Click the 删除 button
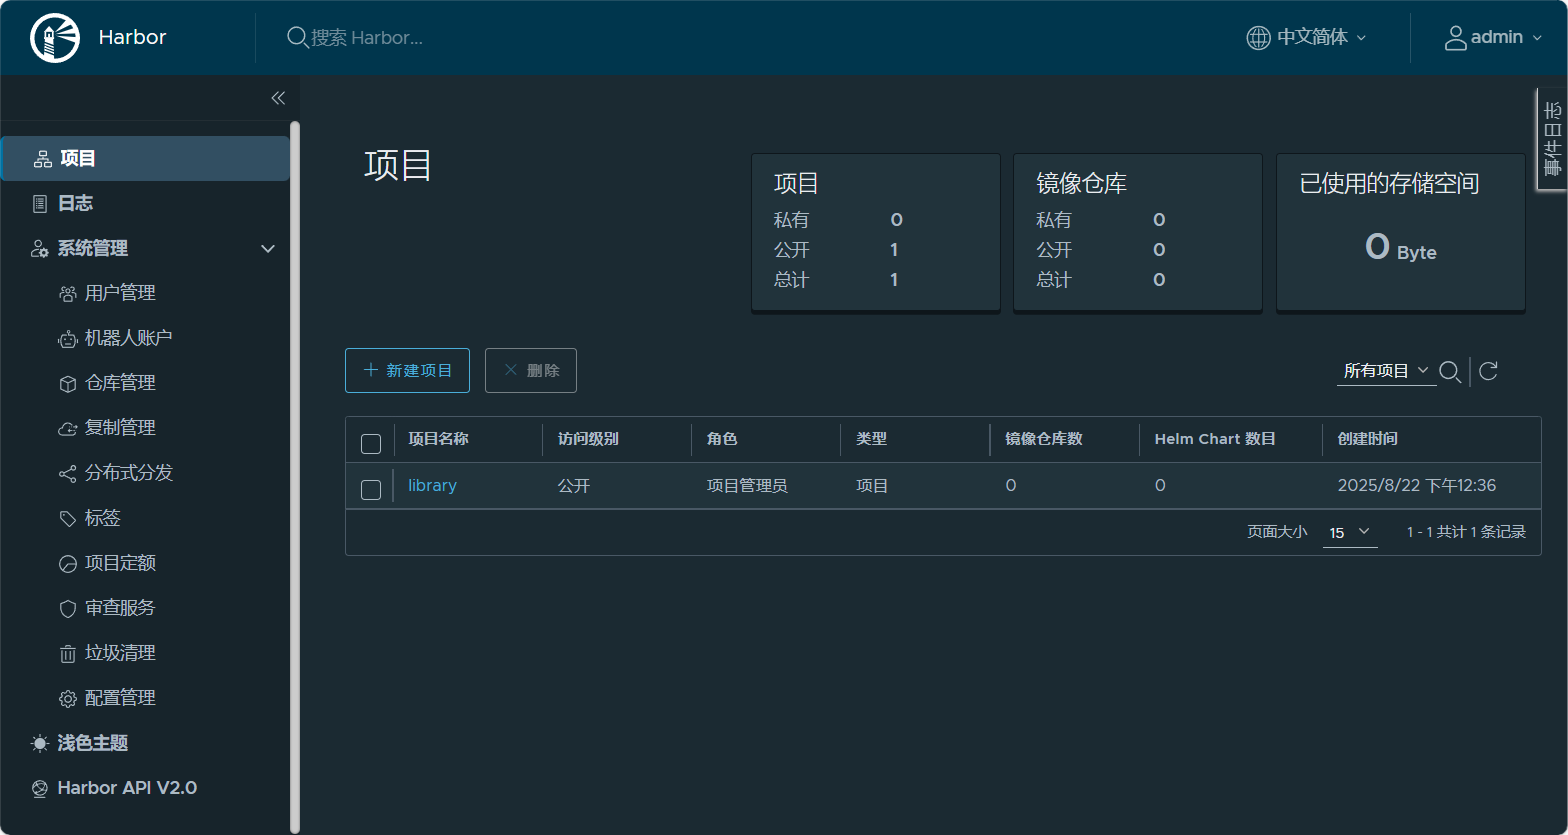This screenshot has height=835, width=1568. pyautogui.click(x=530, y=370)
